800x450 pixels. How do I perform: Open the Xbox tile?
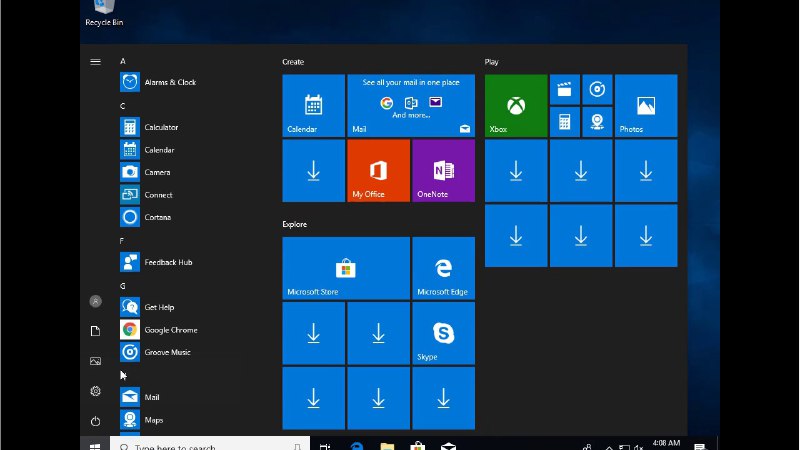click(516, 106)
